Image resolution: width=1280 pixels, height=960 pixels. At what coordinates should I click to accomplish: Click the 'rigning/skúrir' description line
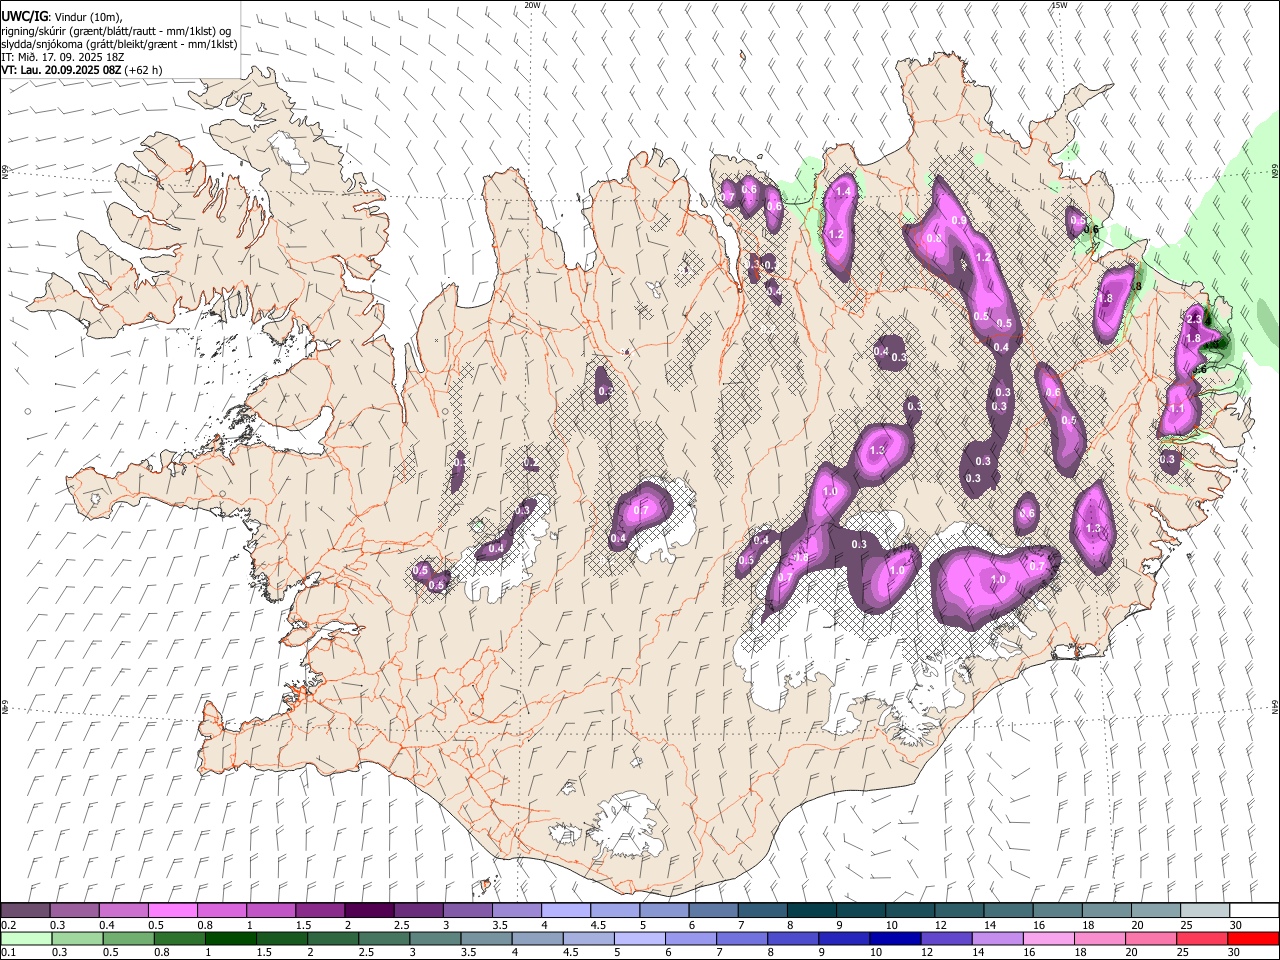(116, 31)
